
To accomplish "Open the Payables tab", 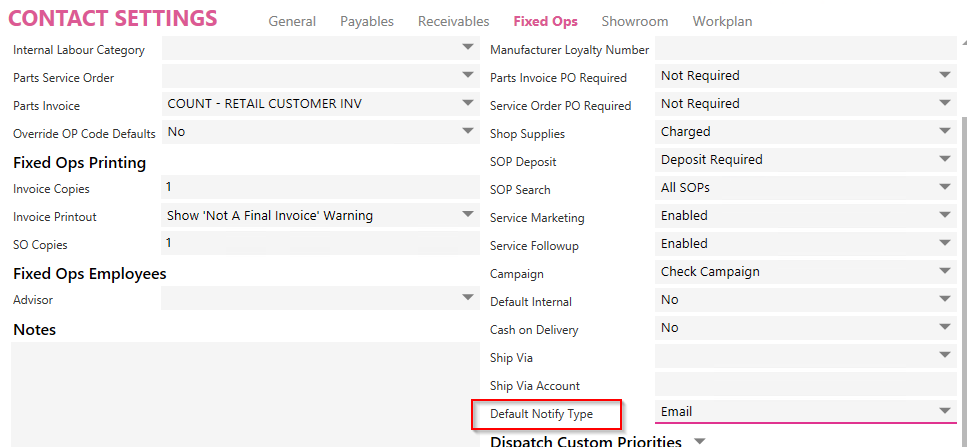I will click(367, 21).
